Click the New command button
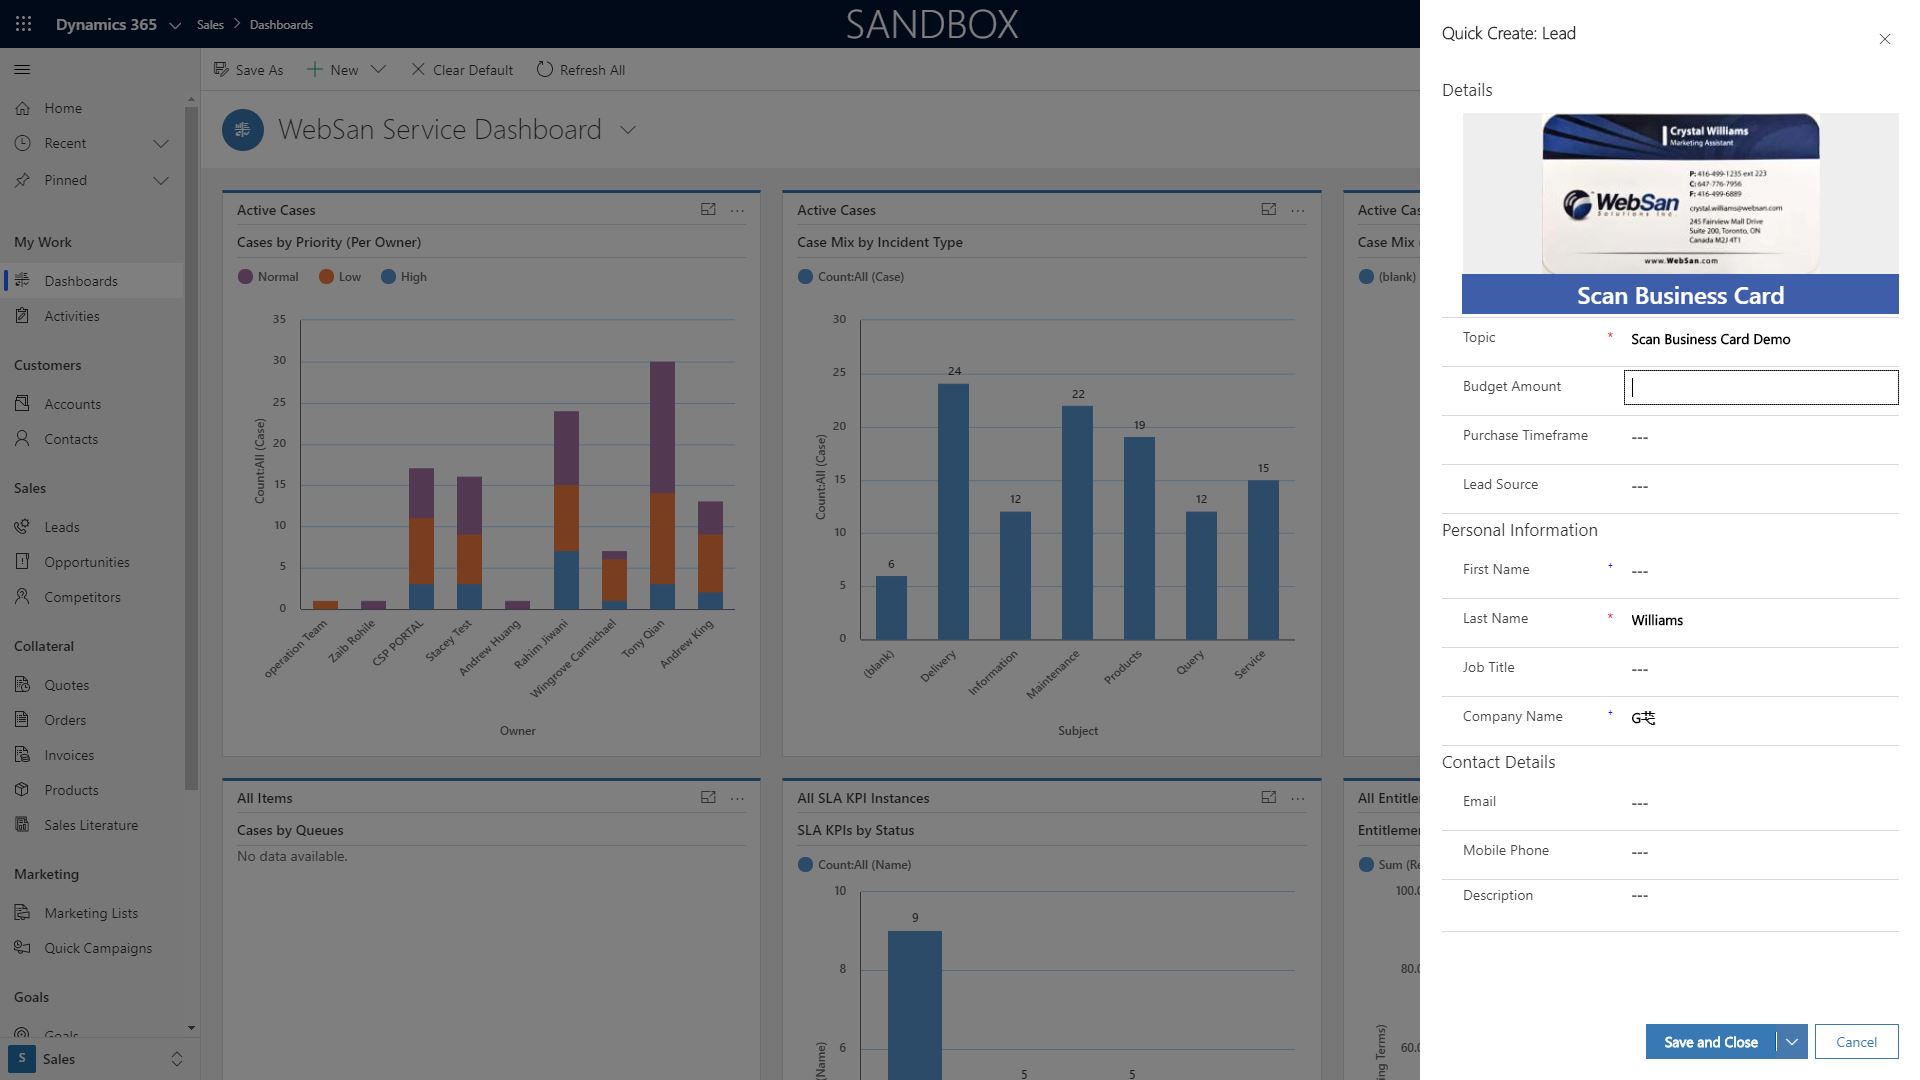Viewport: 1920px width, 1080px height. pos(333,70)
